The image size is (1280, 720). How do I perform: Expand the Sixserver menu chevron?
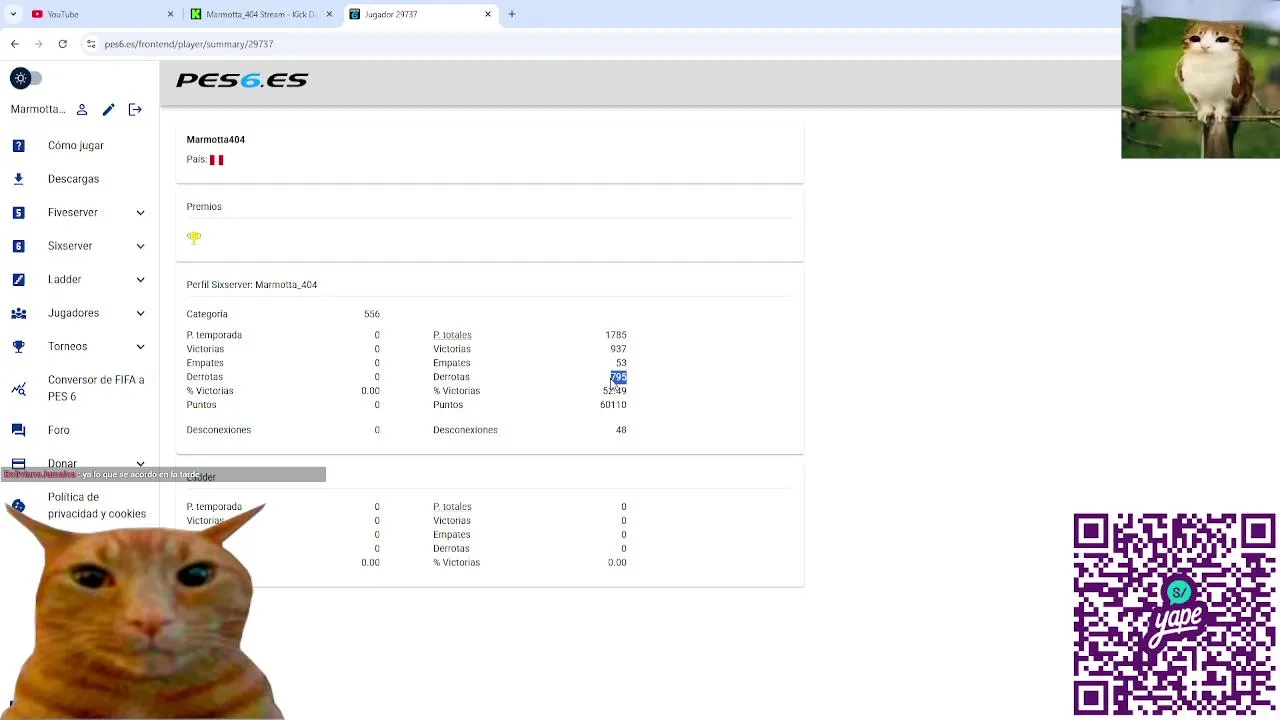140,246
